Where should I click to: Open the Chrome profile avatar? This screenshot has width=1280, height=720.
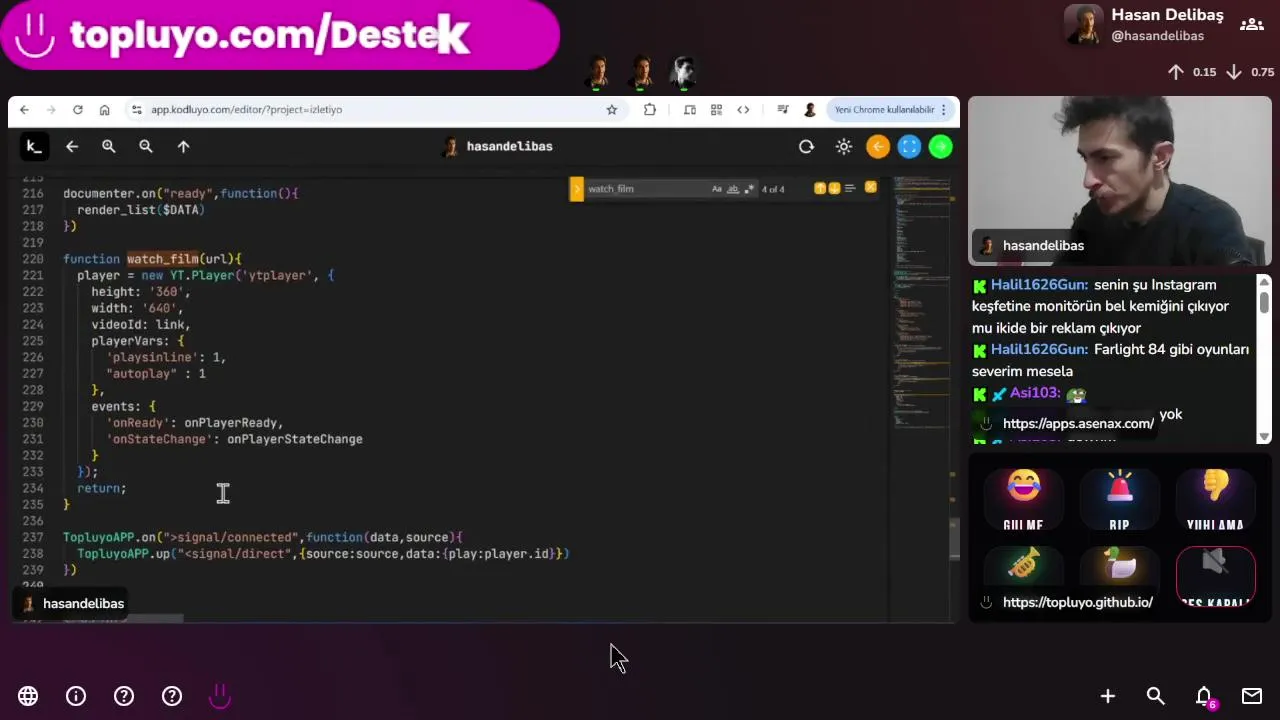coord(810,110)
